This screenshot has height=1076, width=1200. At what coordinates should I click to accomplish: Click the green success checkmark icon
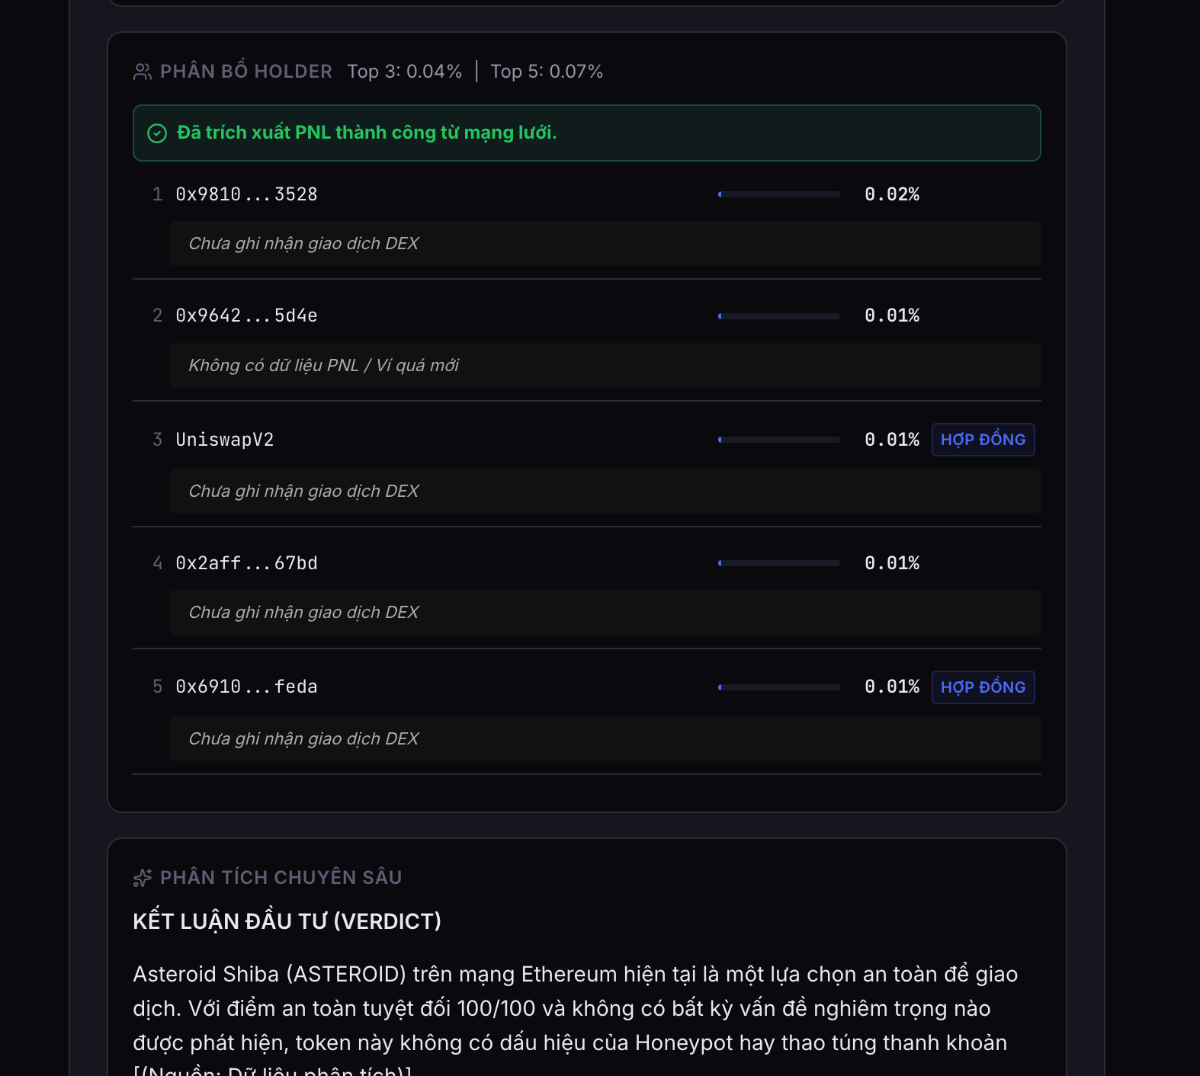pyautogui.click(x=157, y=133)
